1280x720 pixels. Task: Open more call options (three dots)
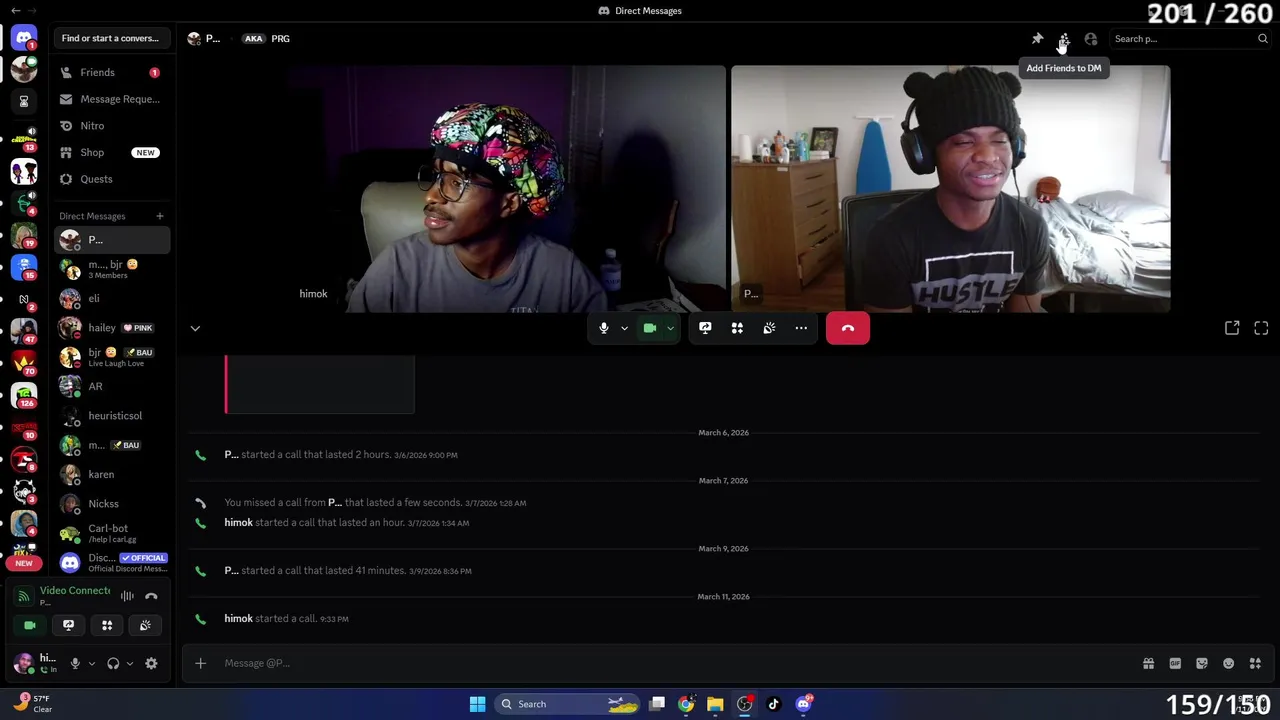click(x=801, y=328)
